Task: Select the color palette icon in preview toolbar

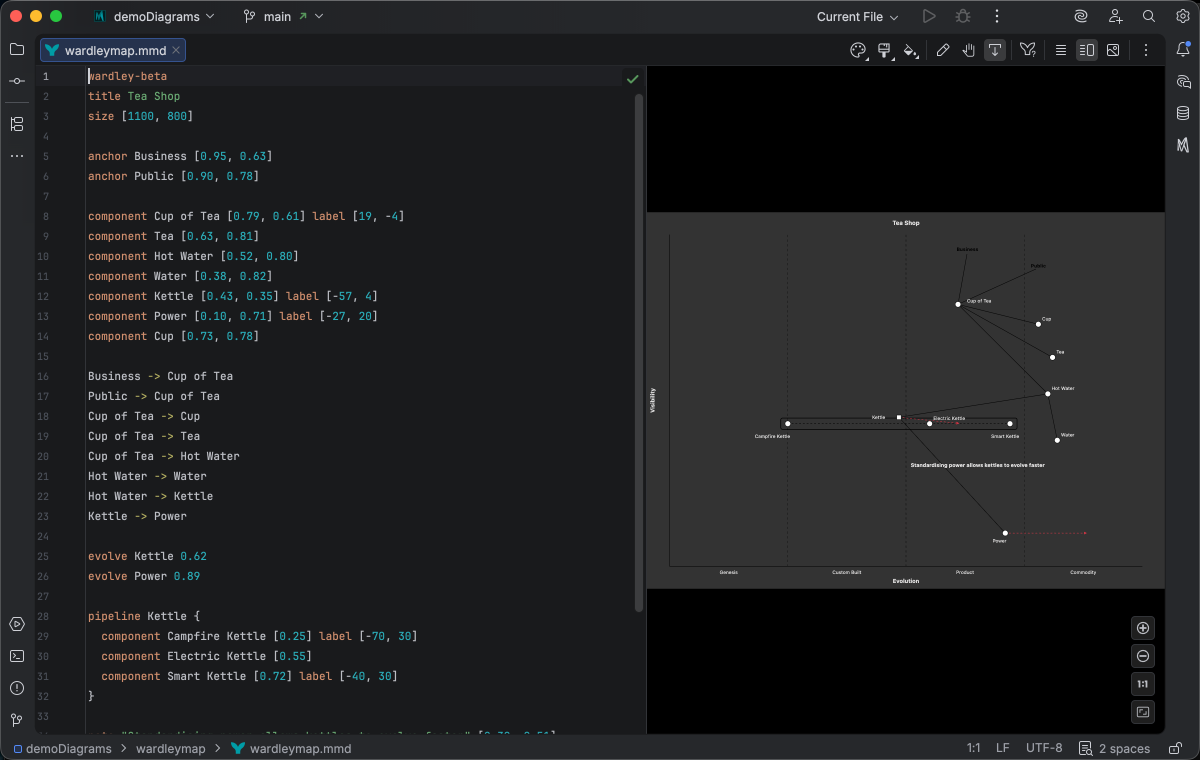Action: 857,49
